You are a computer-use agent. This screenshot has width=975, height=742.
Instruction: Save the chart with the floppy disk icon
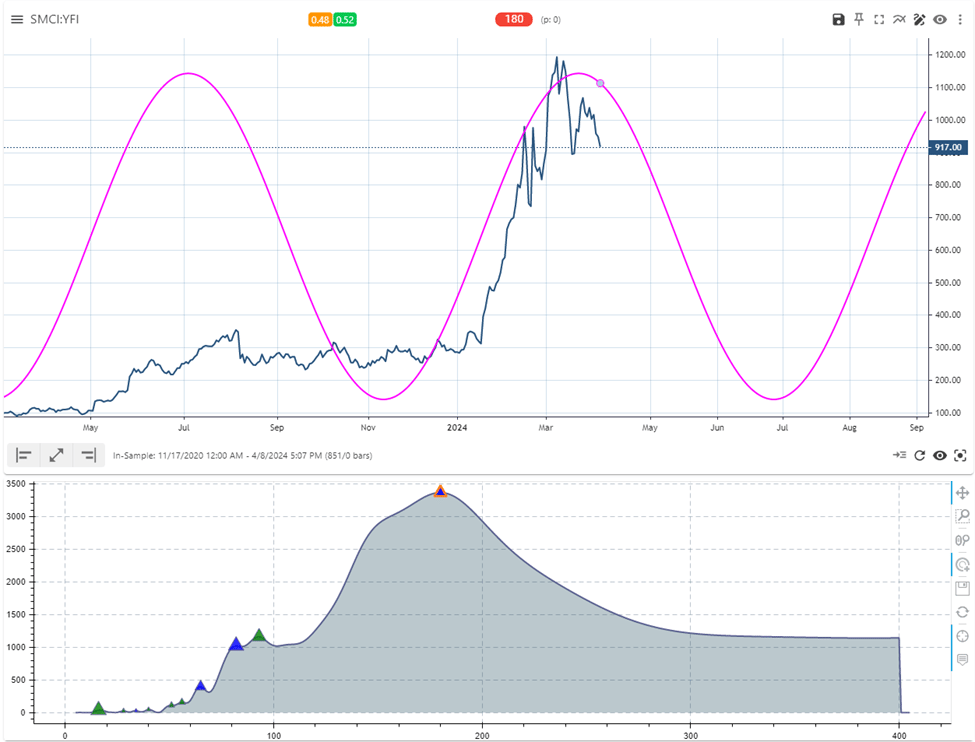click(x=838, y=19)
